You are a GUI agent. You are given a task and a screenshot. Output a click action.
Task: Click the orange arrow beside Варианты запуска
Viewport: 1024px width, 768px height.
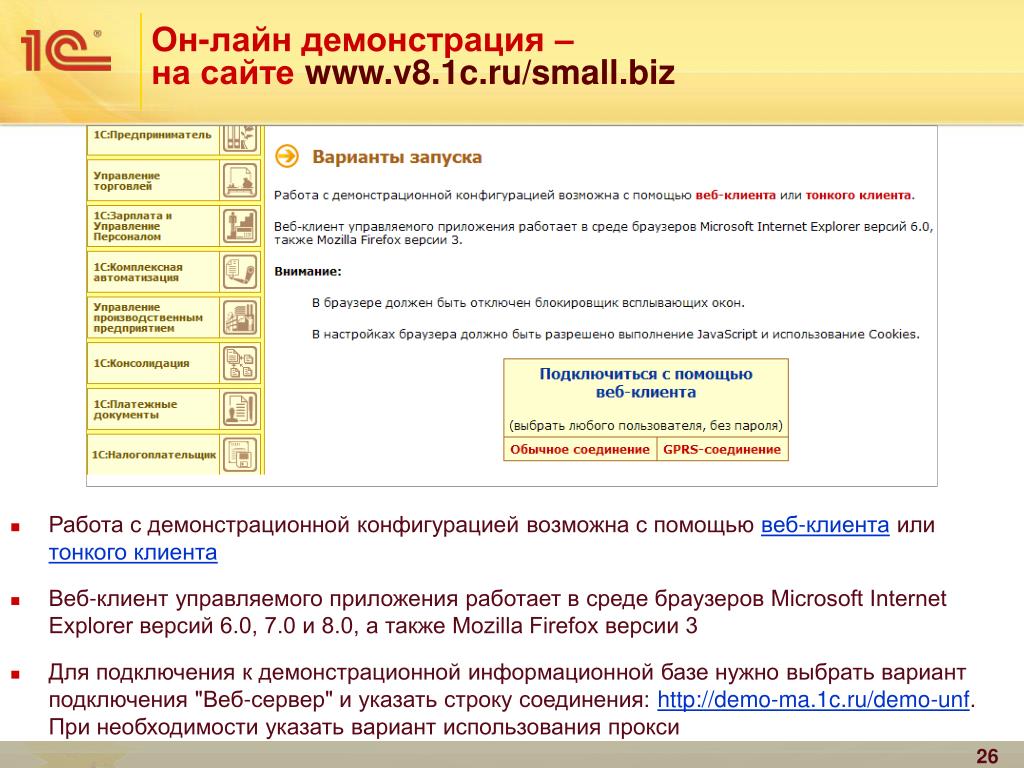[x=287, y=157]
